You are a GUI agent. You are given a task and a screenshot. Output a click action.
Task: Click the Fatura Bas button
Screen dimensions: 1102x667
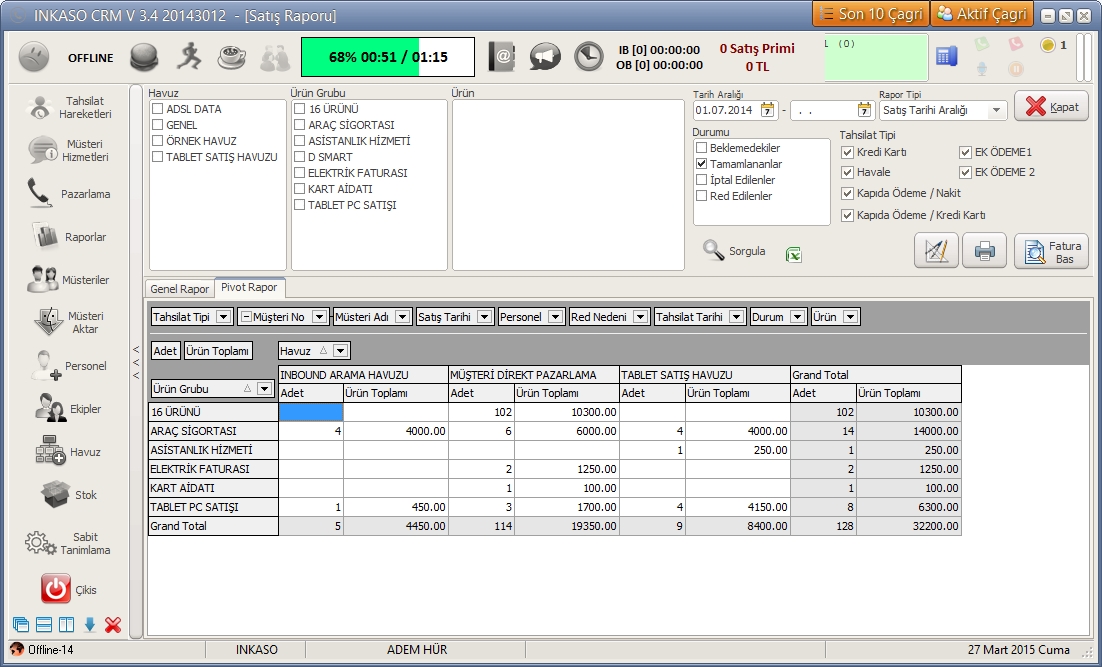pos(1051,252)
